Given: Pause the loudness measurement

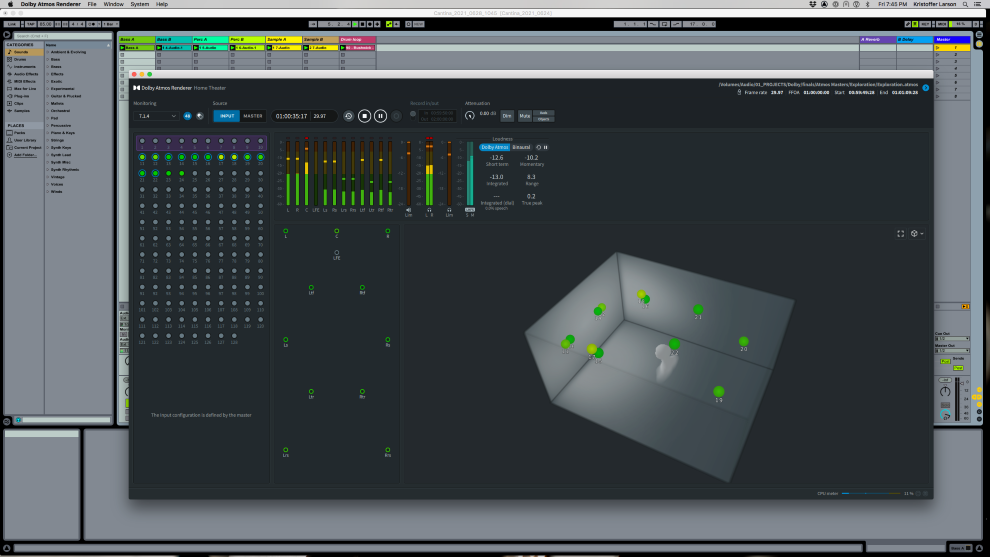Looking at the screenshot, I should [x=546, y=147].
